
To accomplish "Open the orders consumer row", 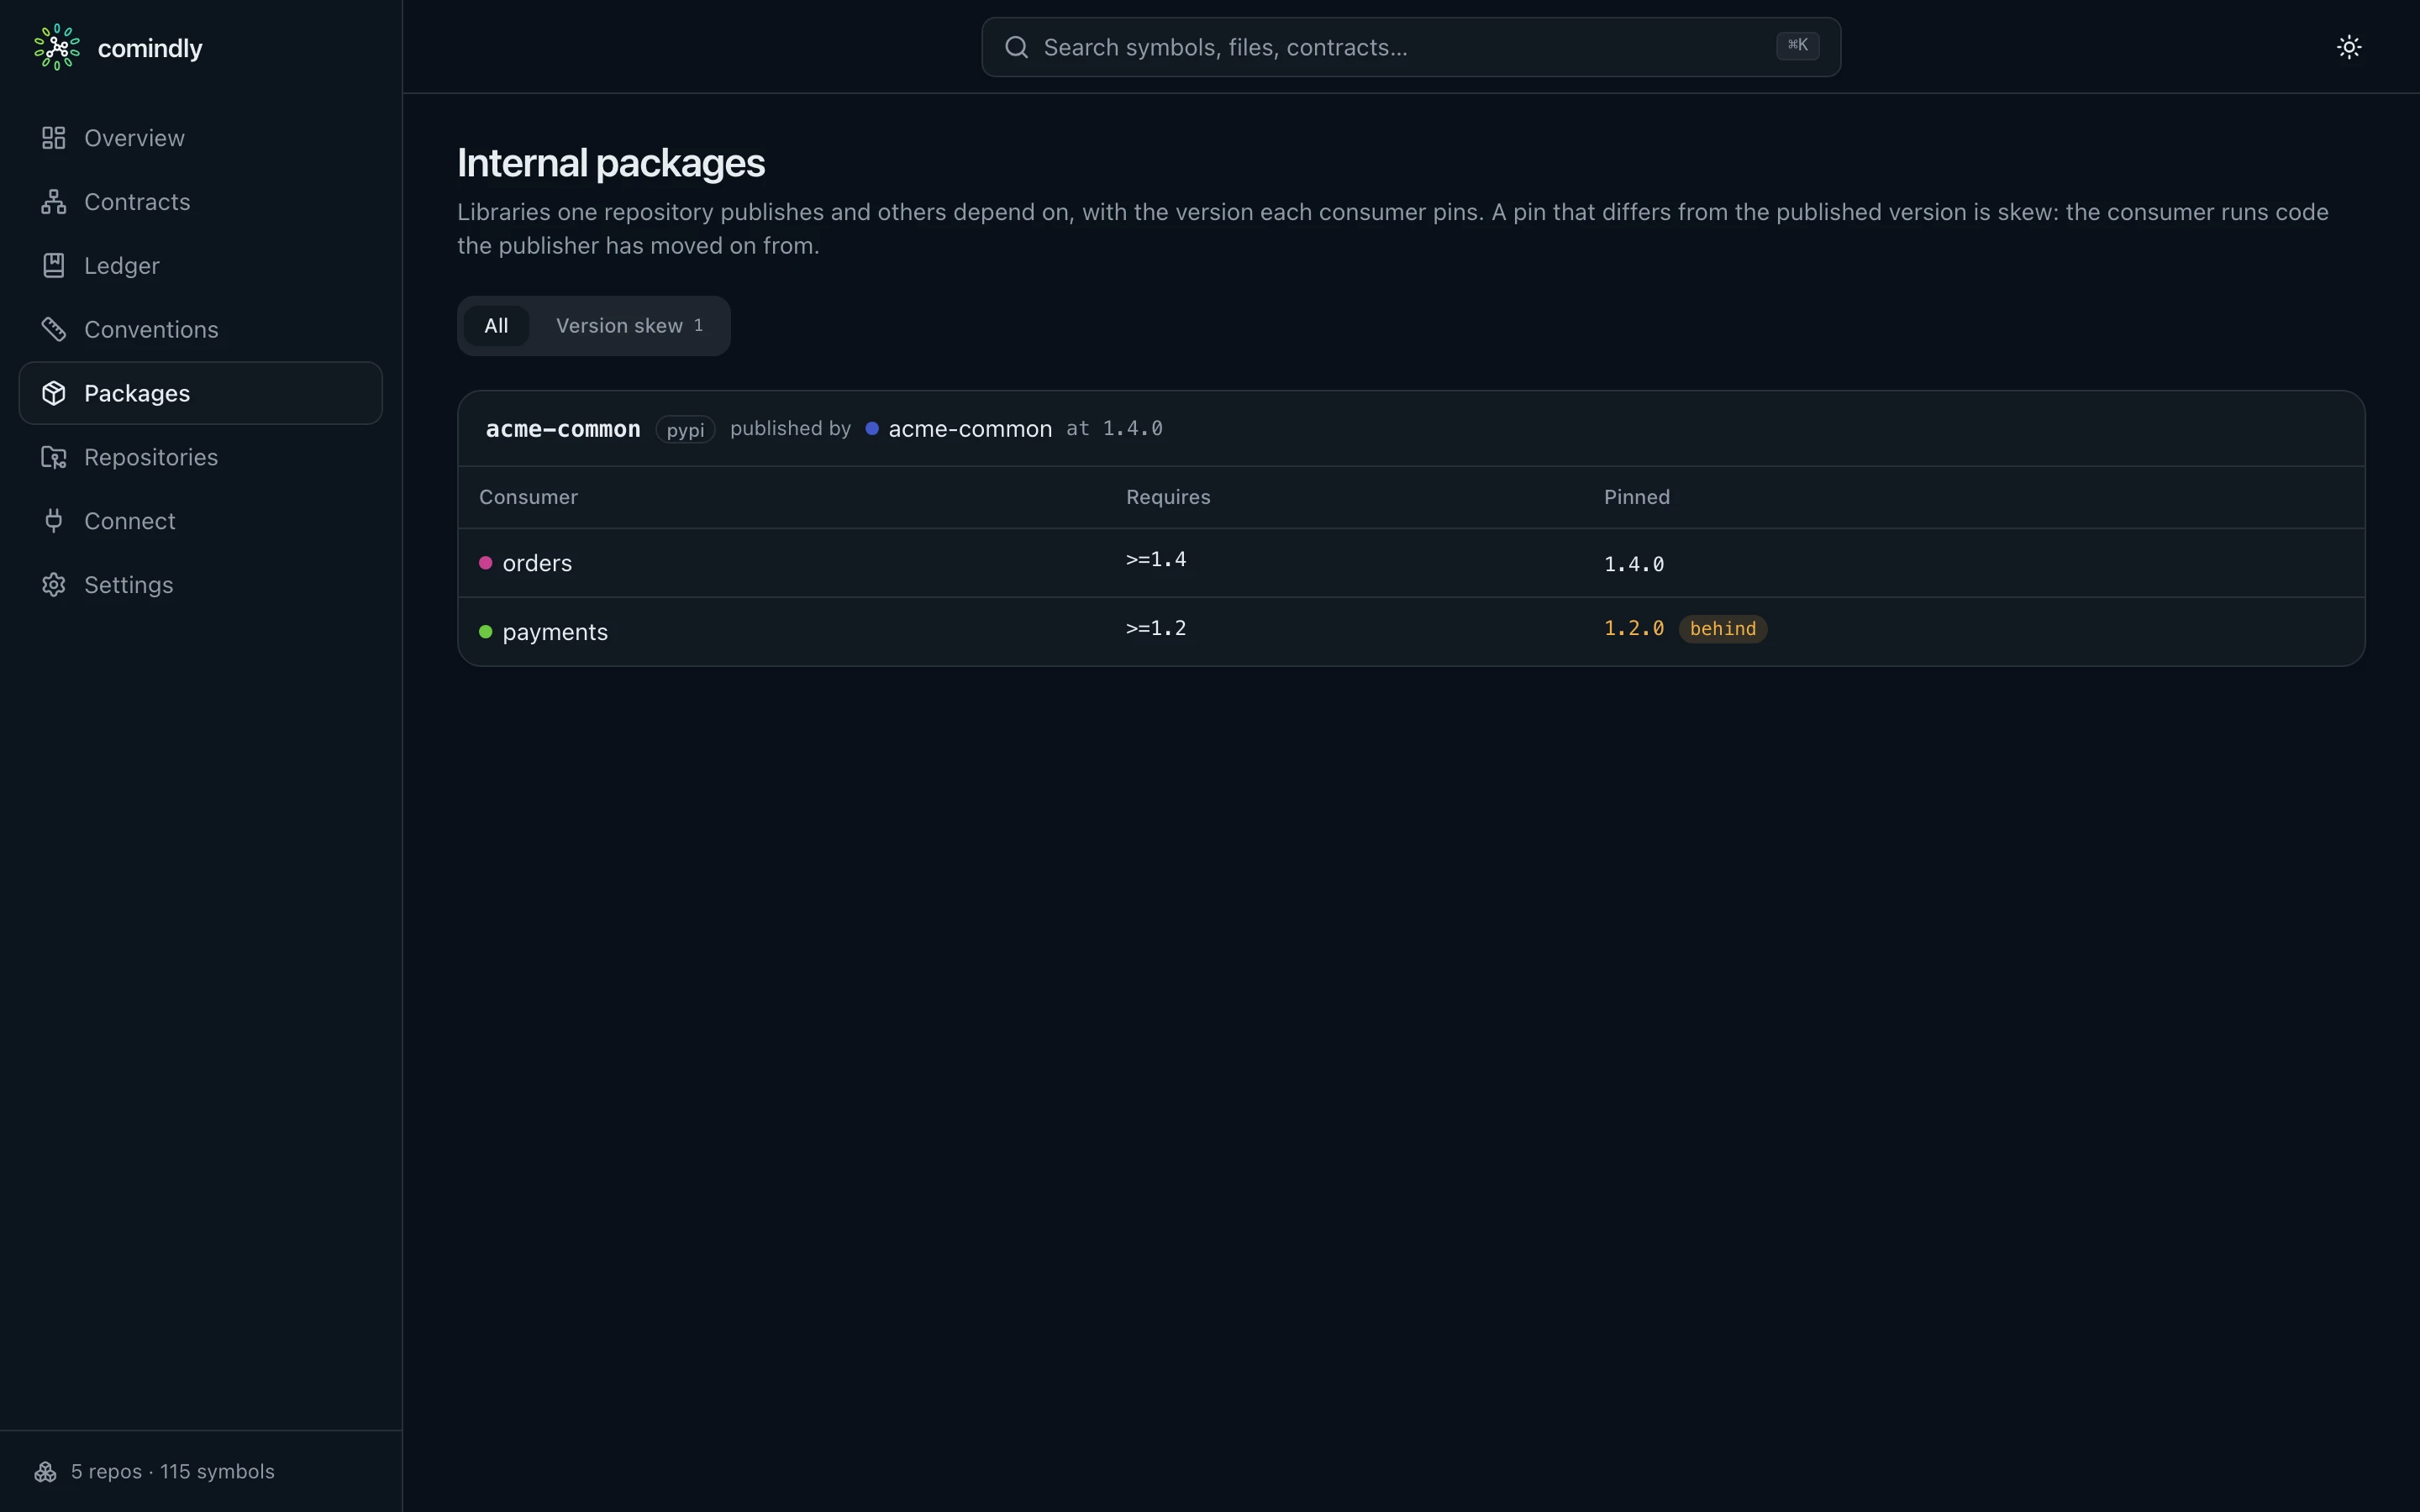I will [x=1410, y=563].
